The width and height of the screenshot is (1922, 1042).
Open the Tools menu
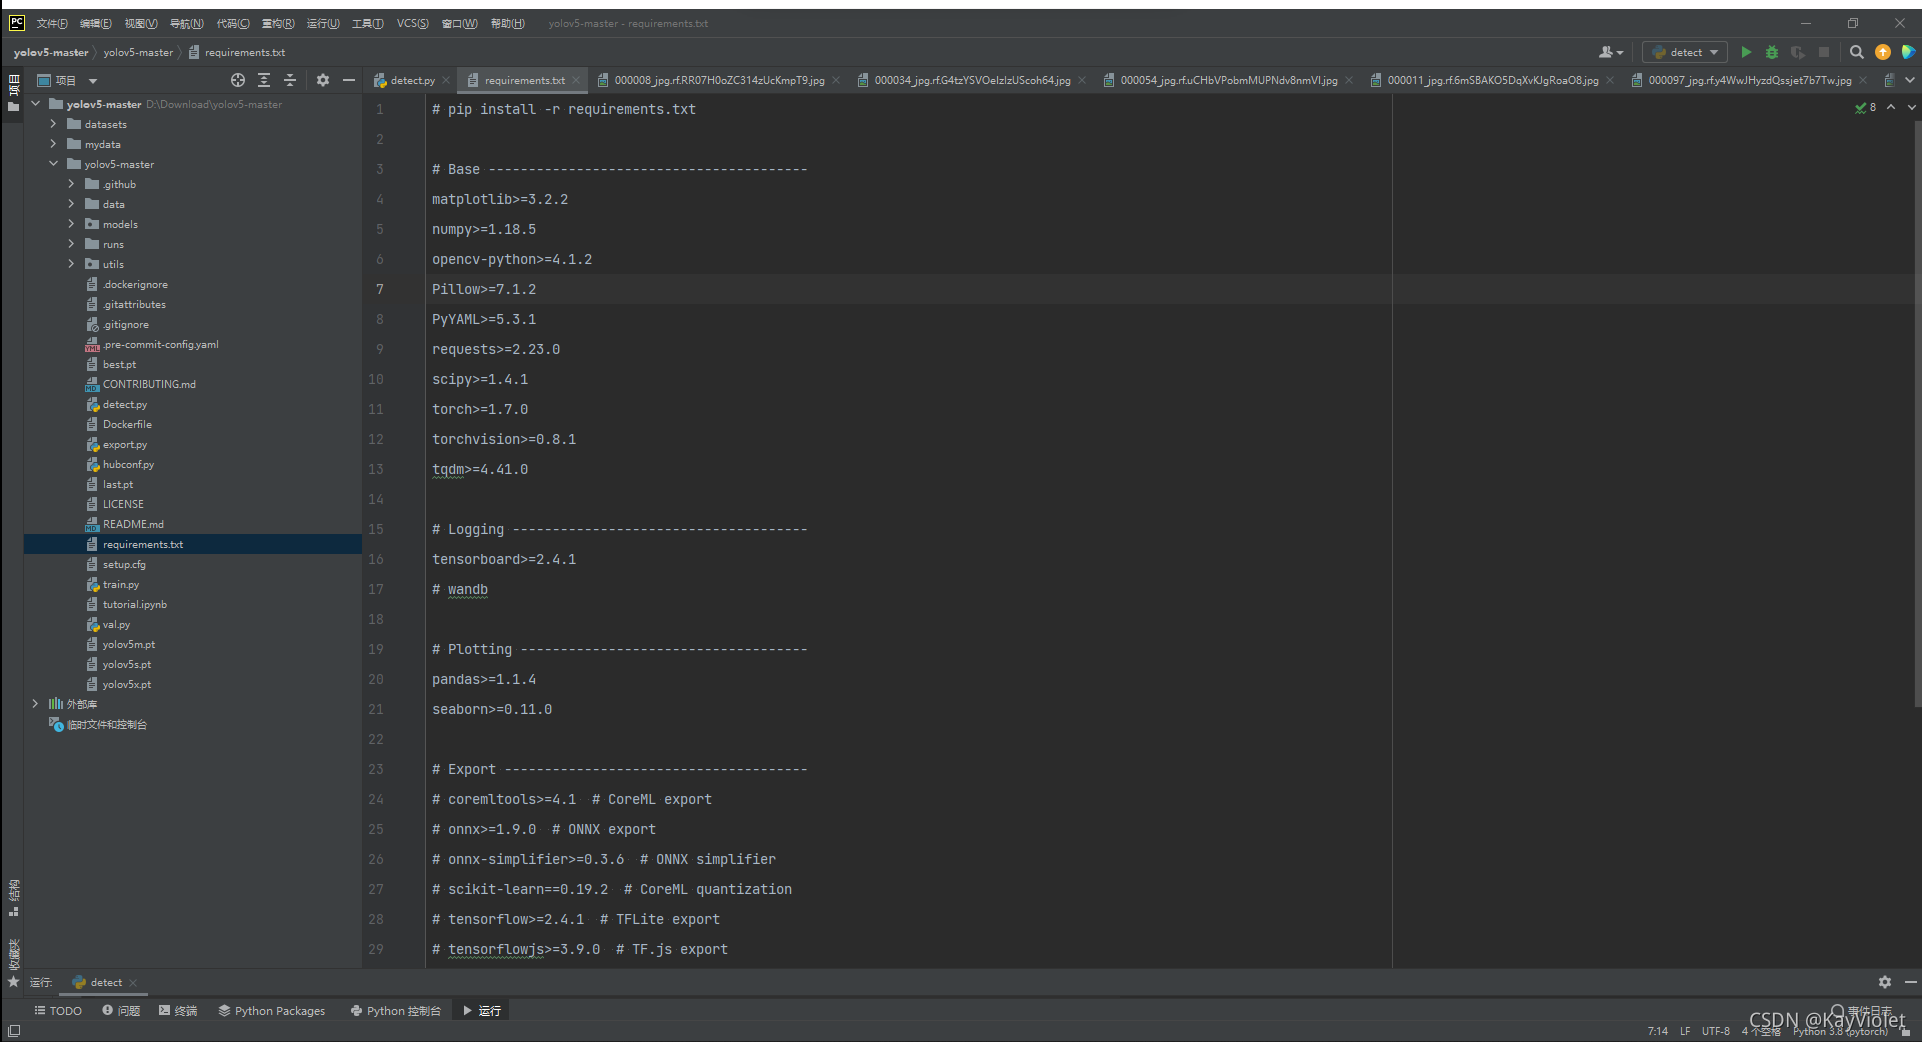[367, 23]
